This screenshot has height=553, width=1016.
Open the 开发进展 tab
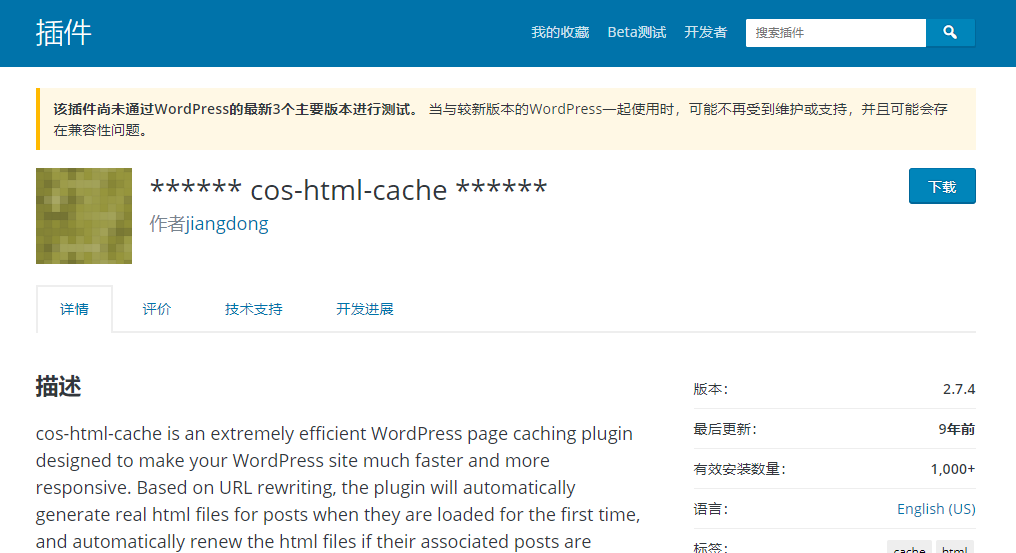pos(364,309)
